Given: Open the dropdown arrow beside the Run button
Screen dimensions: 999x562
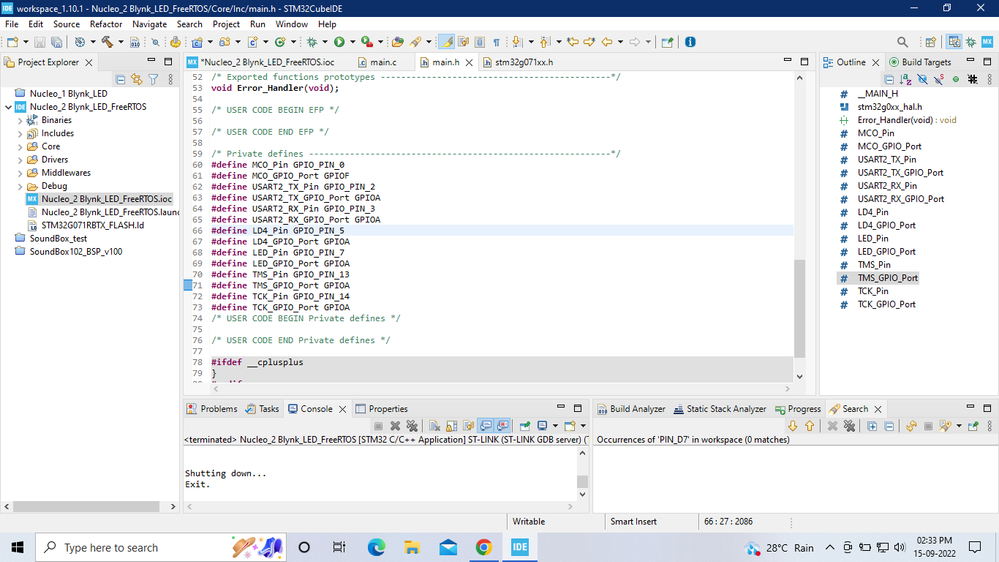Looking at the screenshot, I should pos(352,42).
